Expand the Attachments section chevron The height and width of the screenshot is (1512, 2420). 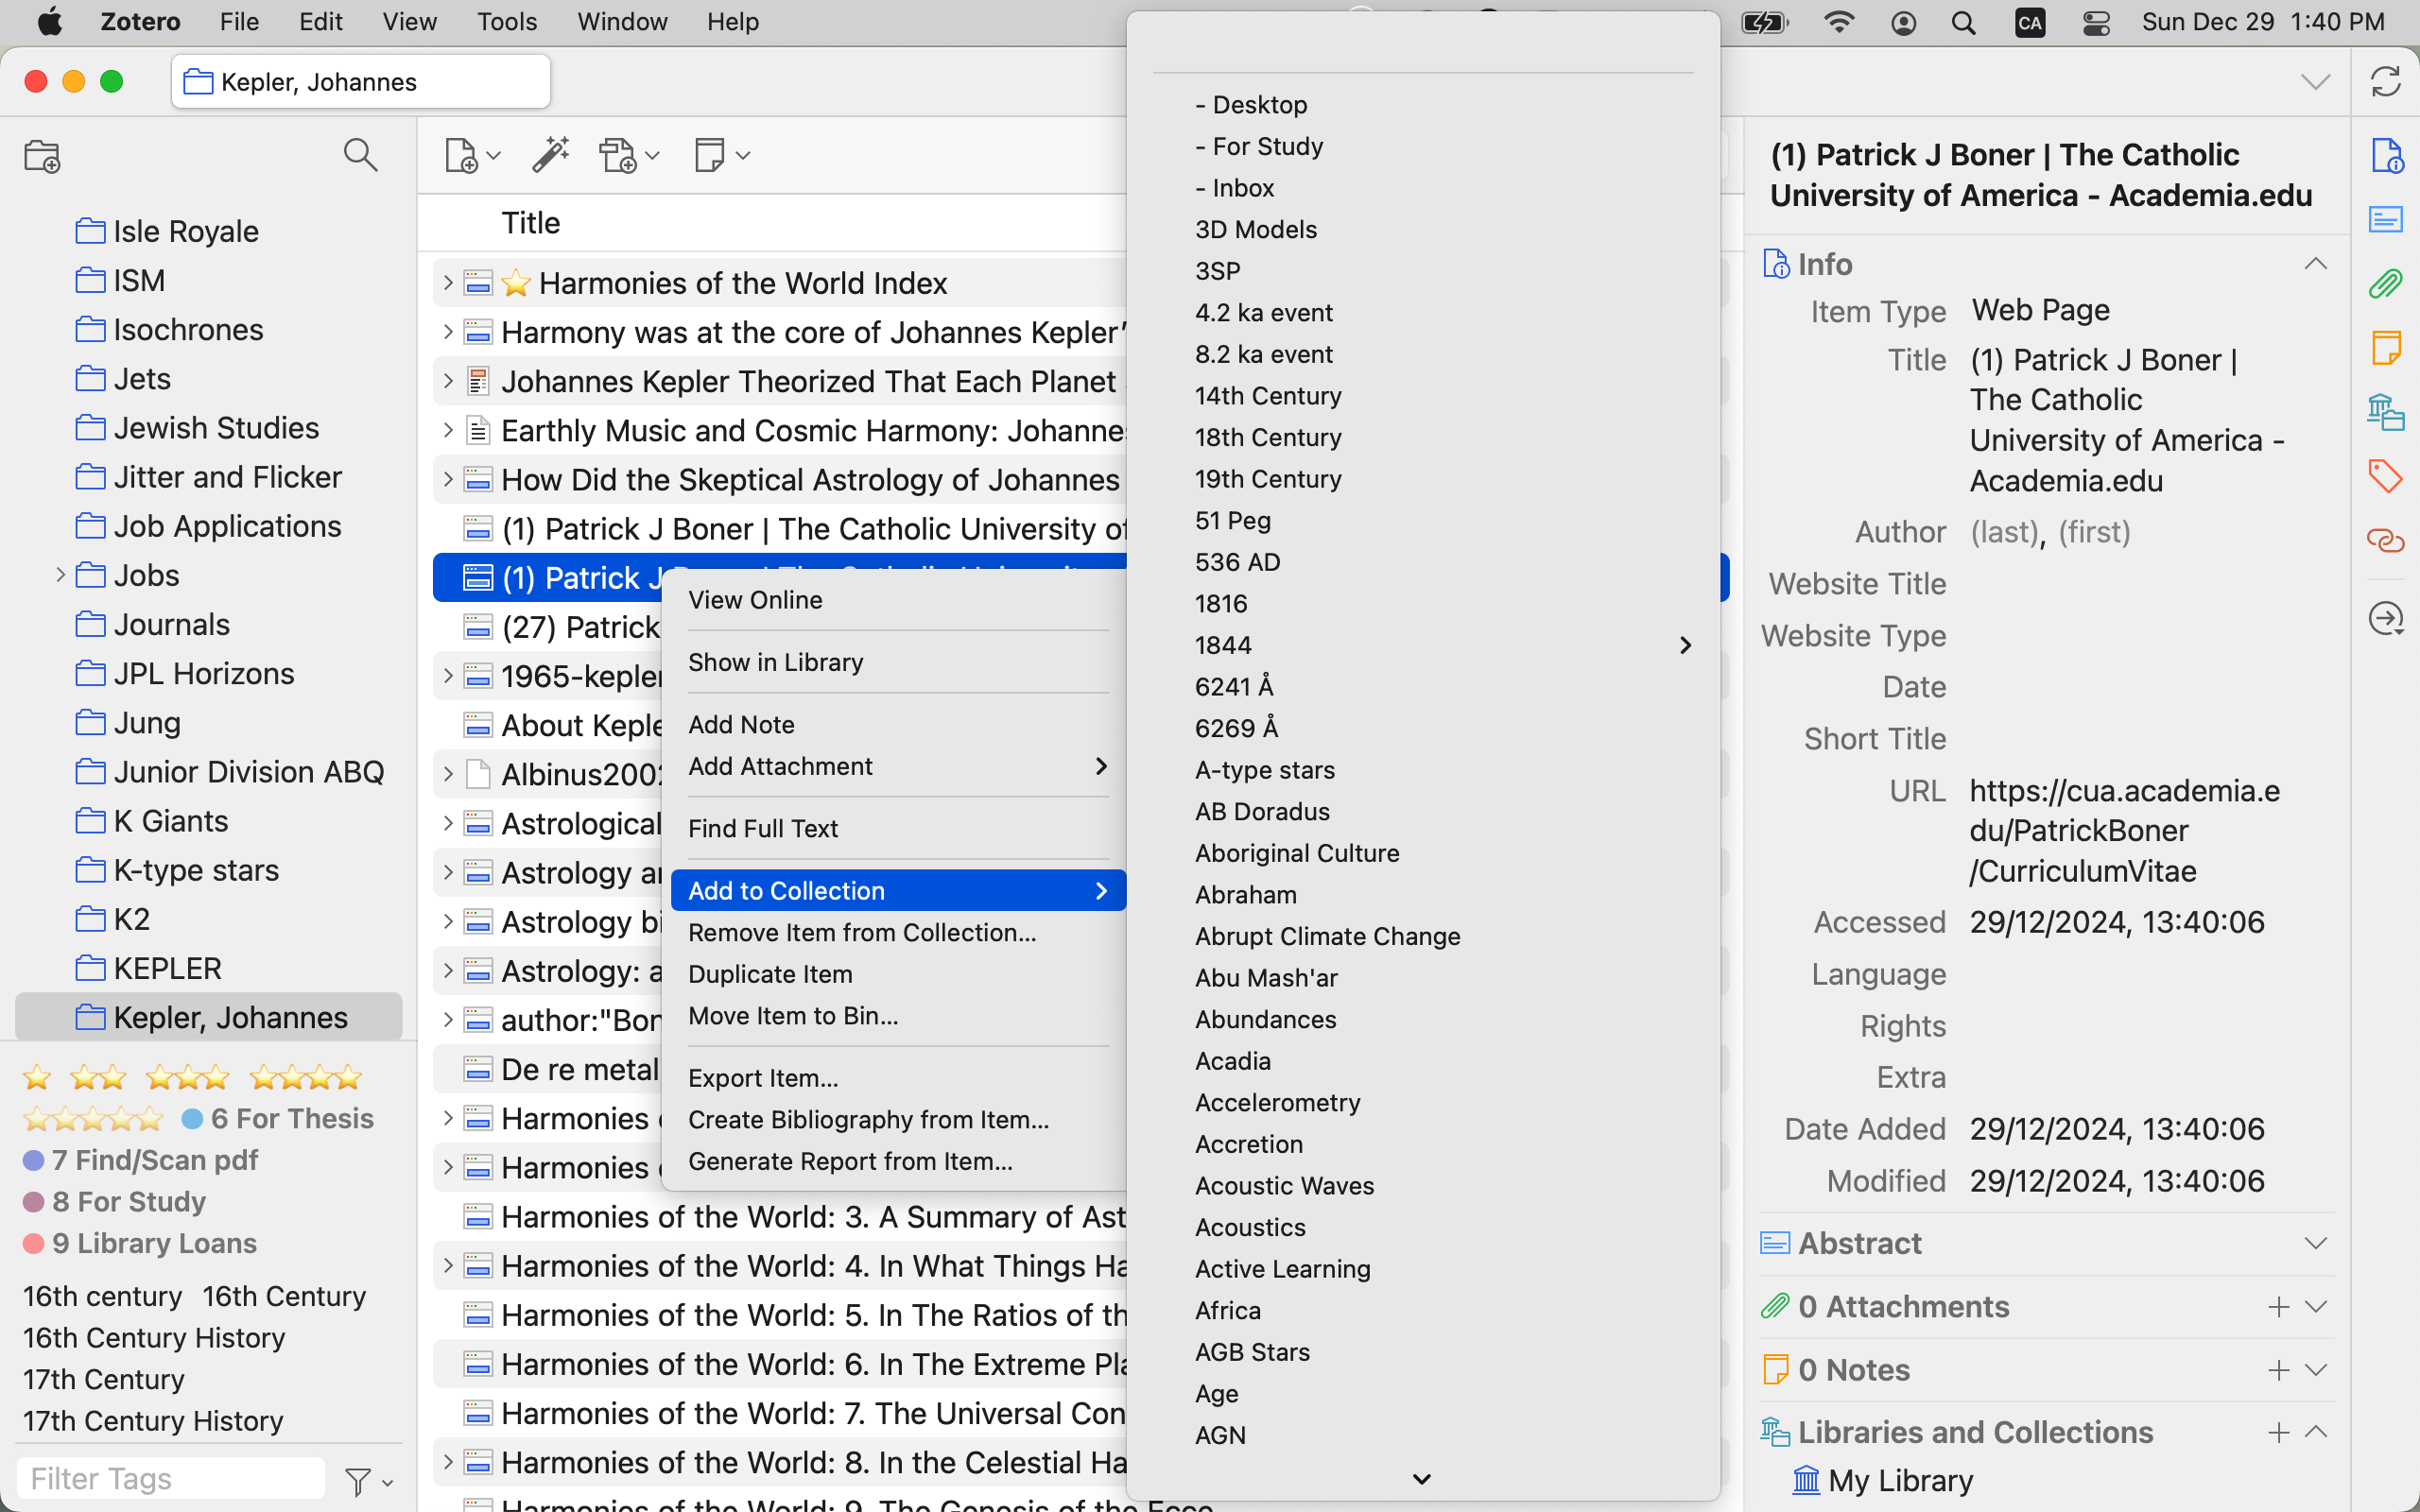point(2315,1306)
